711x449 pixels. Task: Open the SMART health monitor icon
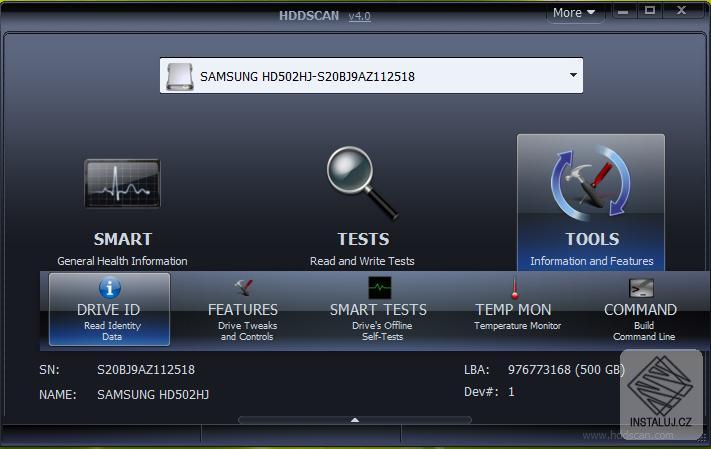pyautogui.click(x=122, y=184)
